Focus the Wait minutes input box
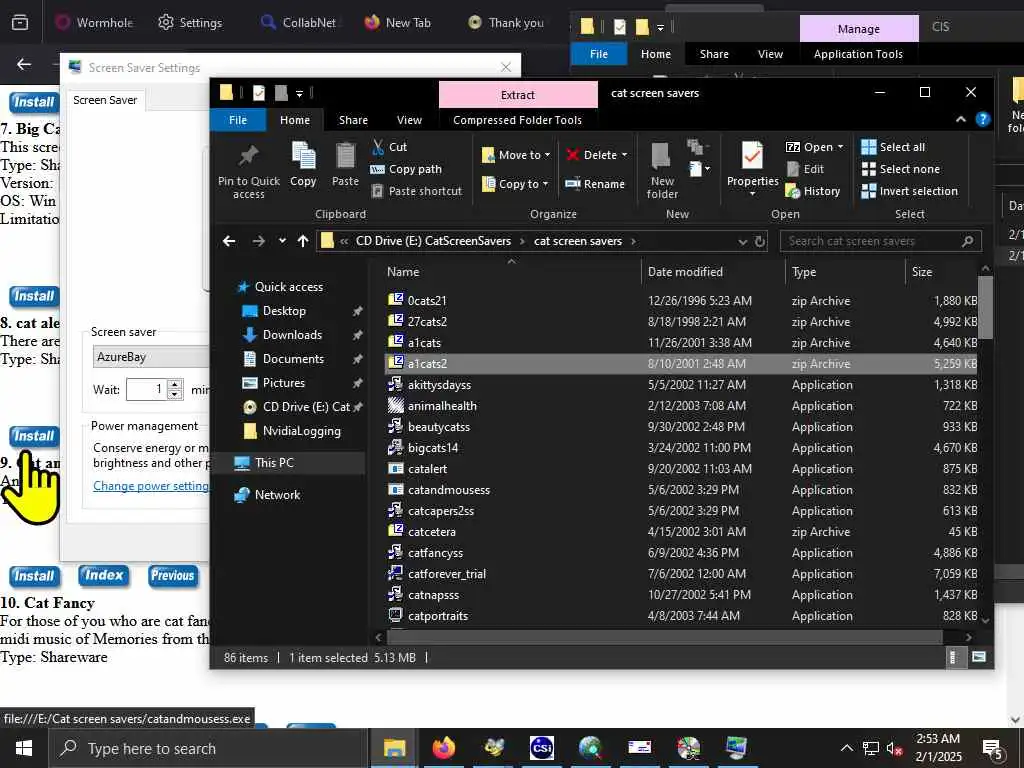The height and width of the screenshot is (768, 1024). tap(147, 389)
